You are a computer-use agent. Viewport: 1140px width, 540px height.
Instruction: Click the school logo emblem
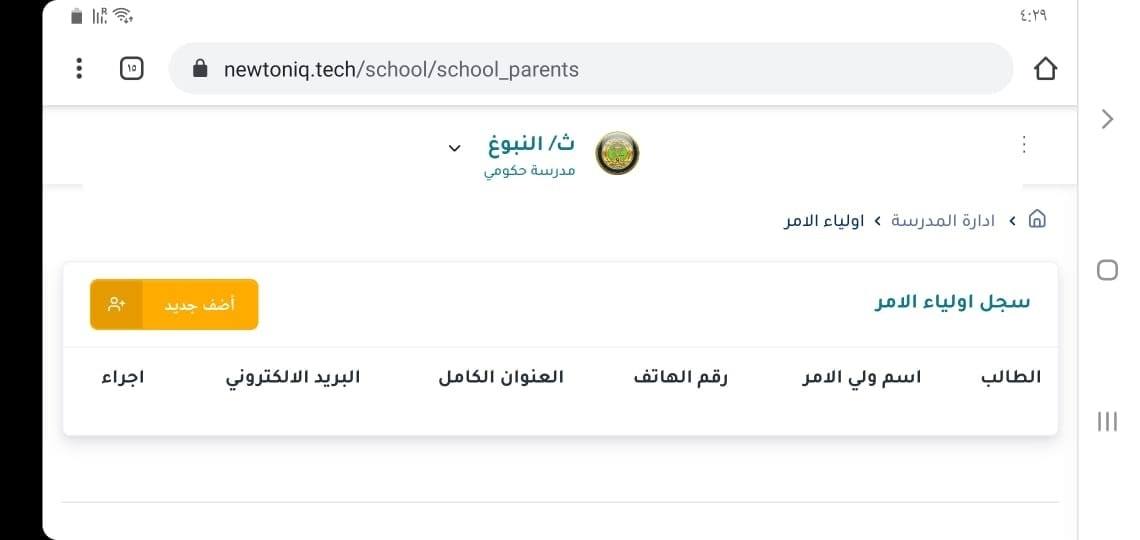[617, 153]
